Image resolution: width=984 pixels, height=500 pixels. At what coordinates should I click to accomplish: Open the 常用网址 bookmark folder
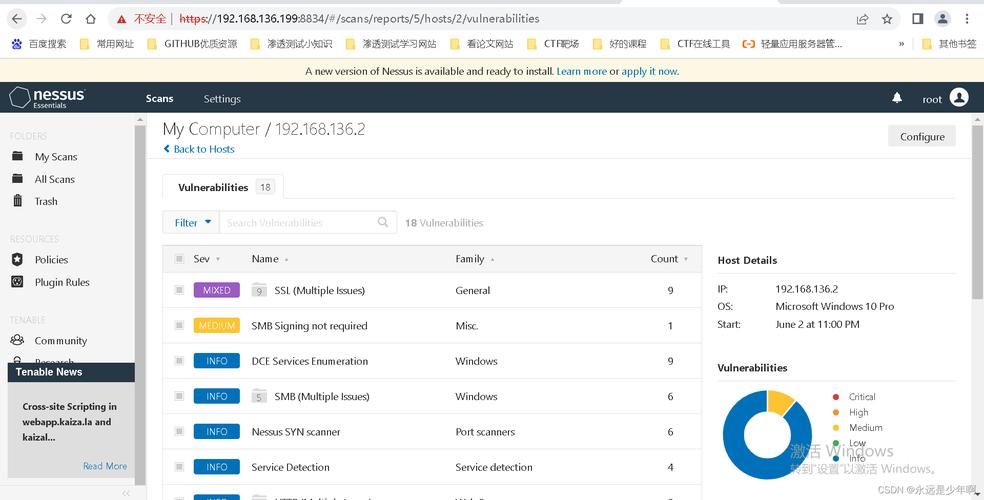[x=107, y=44]
